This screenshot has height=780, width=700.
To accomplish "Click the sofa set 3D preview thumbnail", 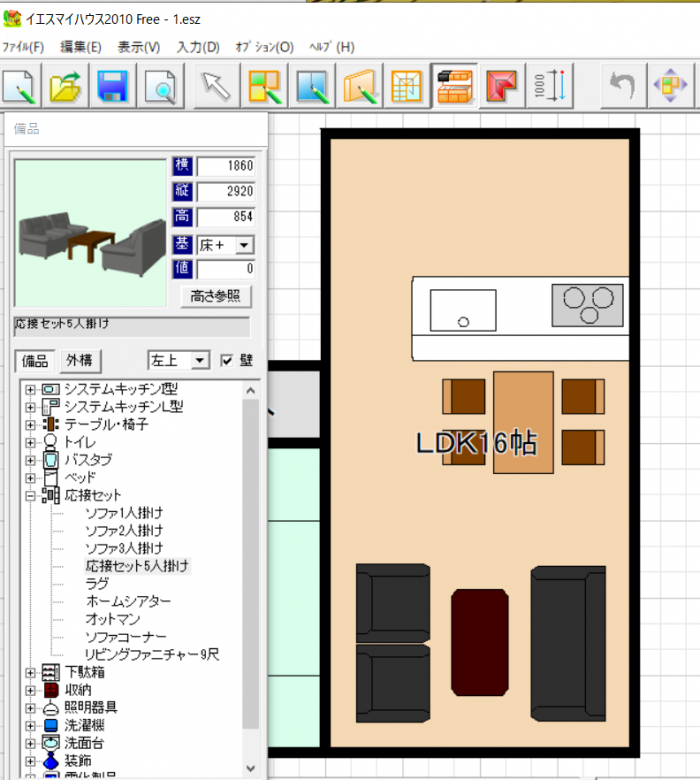I will tap(91, 233).
